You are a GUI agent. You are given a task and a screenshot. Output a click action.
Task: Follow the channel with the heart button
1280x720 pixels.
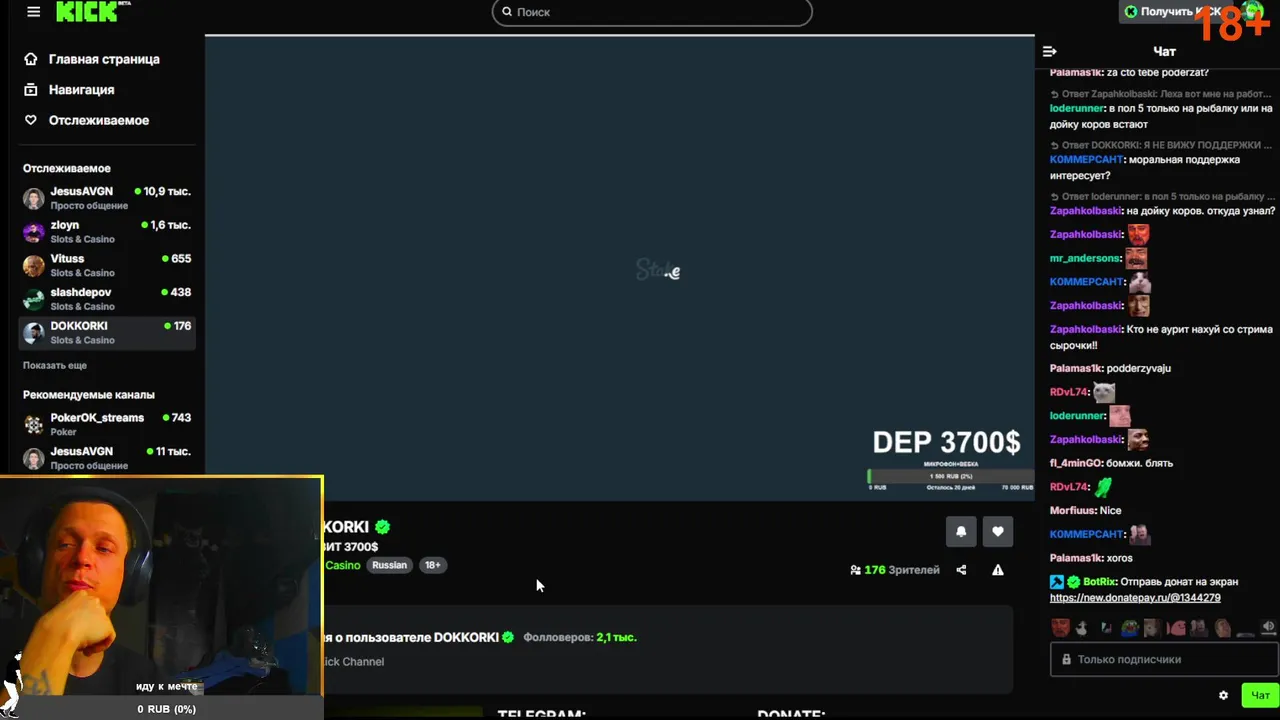(x=998, y=532)
